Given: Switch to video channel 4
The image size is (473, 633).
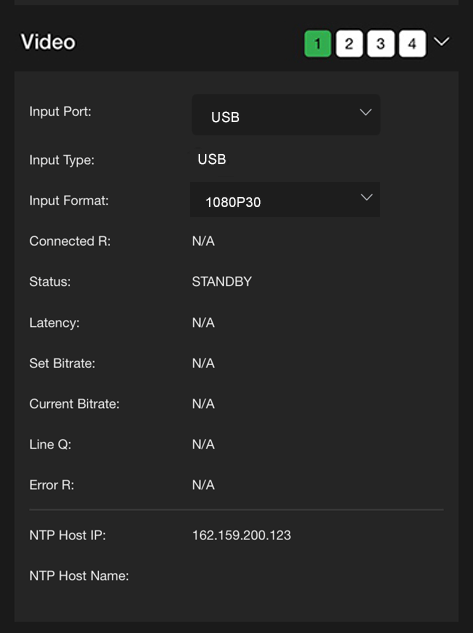Looking at the screenshot, I should point(412,43).
